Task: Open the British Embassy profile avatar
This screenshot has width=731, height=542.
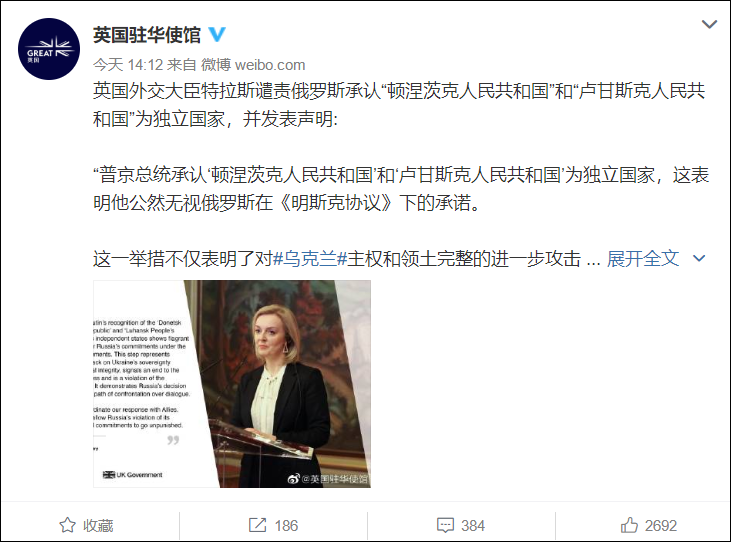Action: 49,49
